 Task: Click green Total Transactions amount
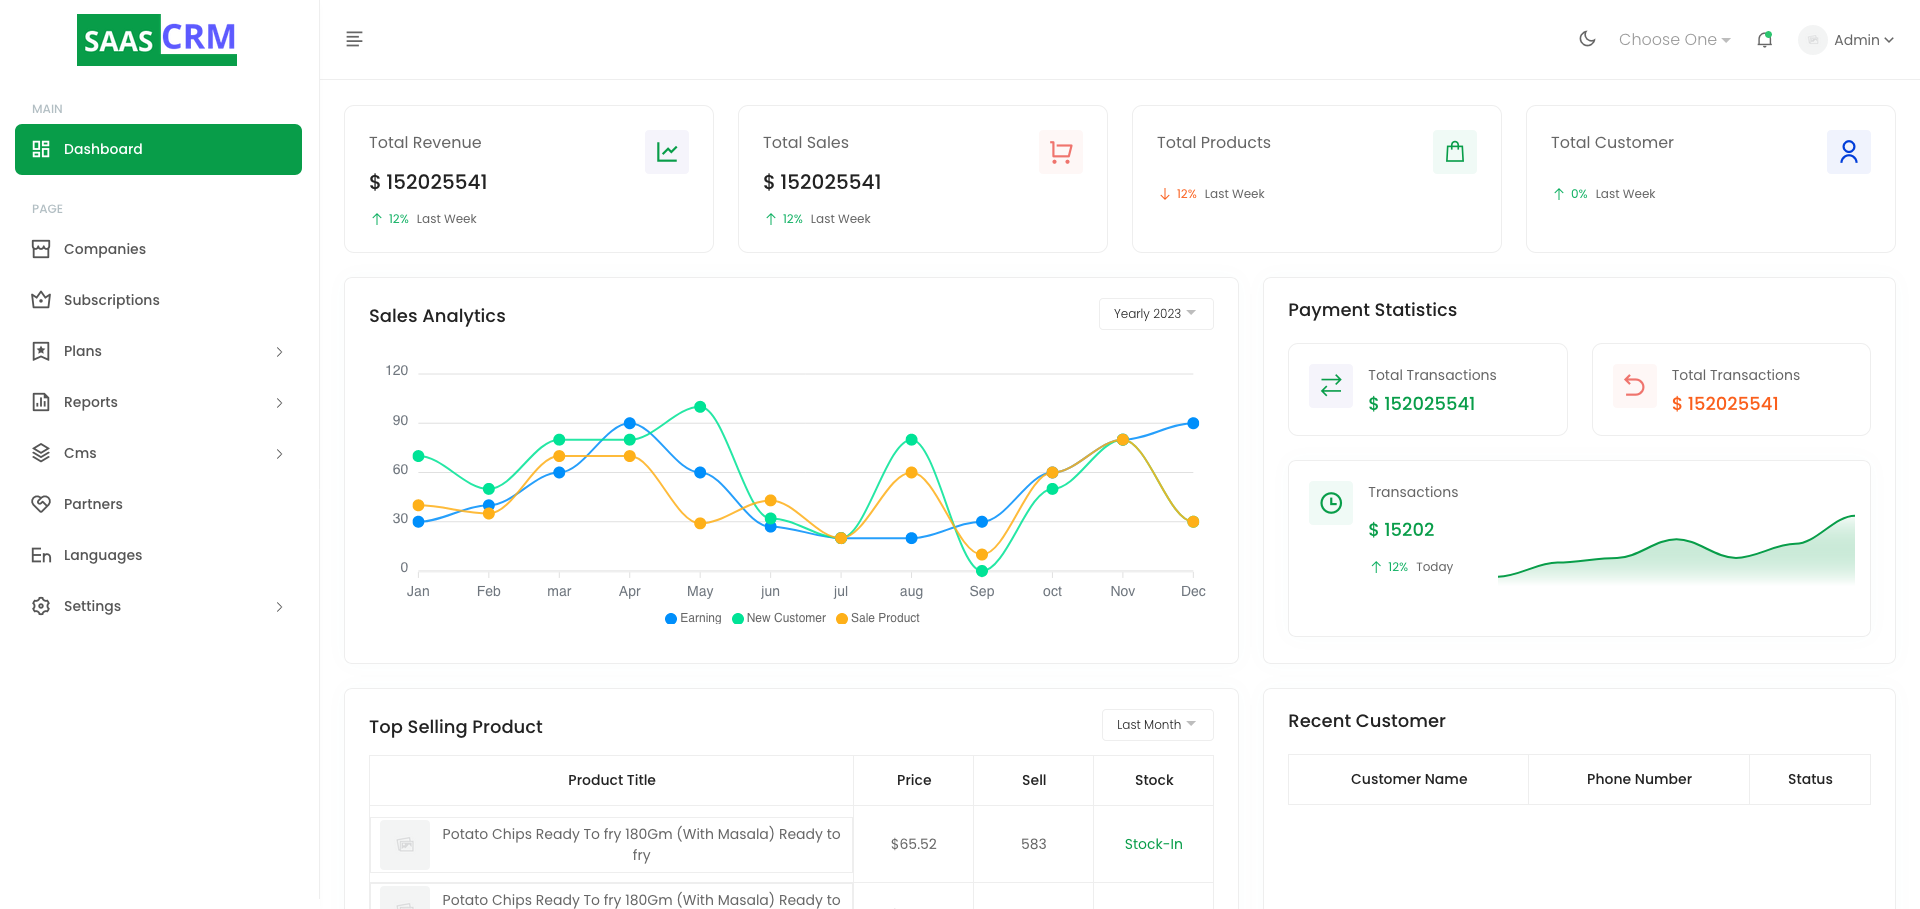(1421, 404)
